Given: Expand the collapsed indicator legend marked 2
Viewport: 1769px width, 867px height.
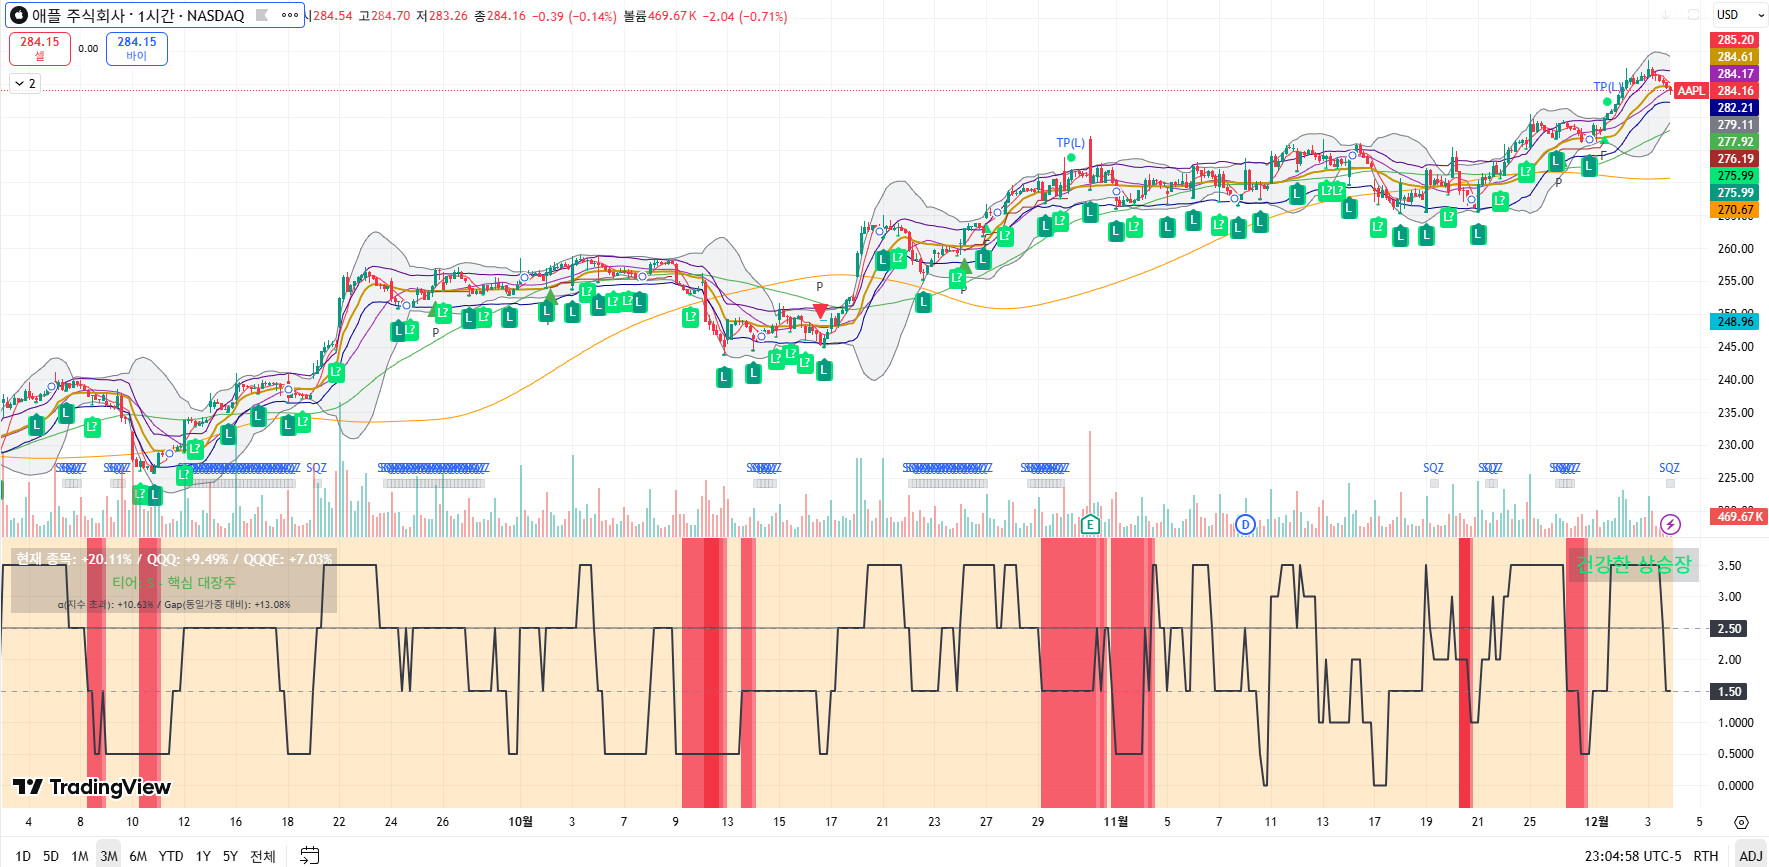Looking at the screenshot, I should tap(25, 83).
